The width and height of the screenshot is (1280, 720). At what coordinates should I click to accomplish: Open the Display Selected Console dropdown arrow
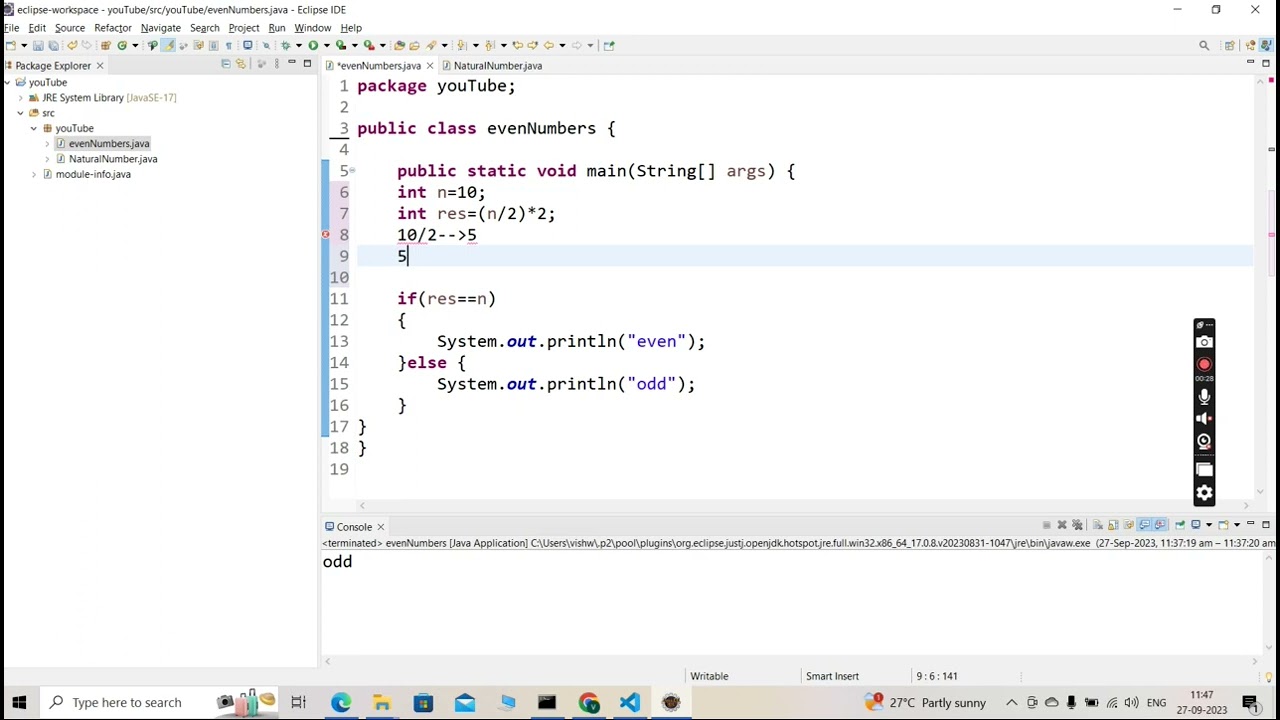pyautogui.click(x=1209, y=525)
